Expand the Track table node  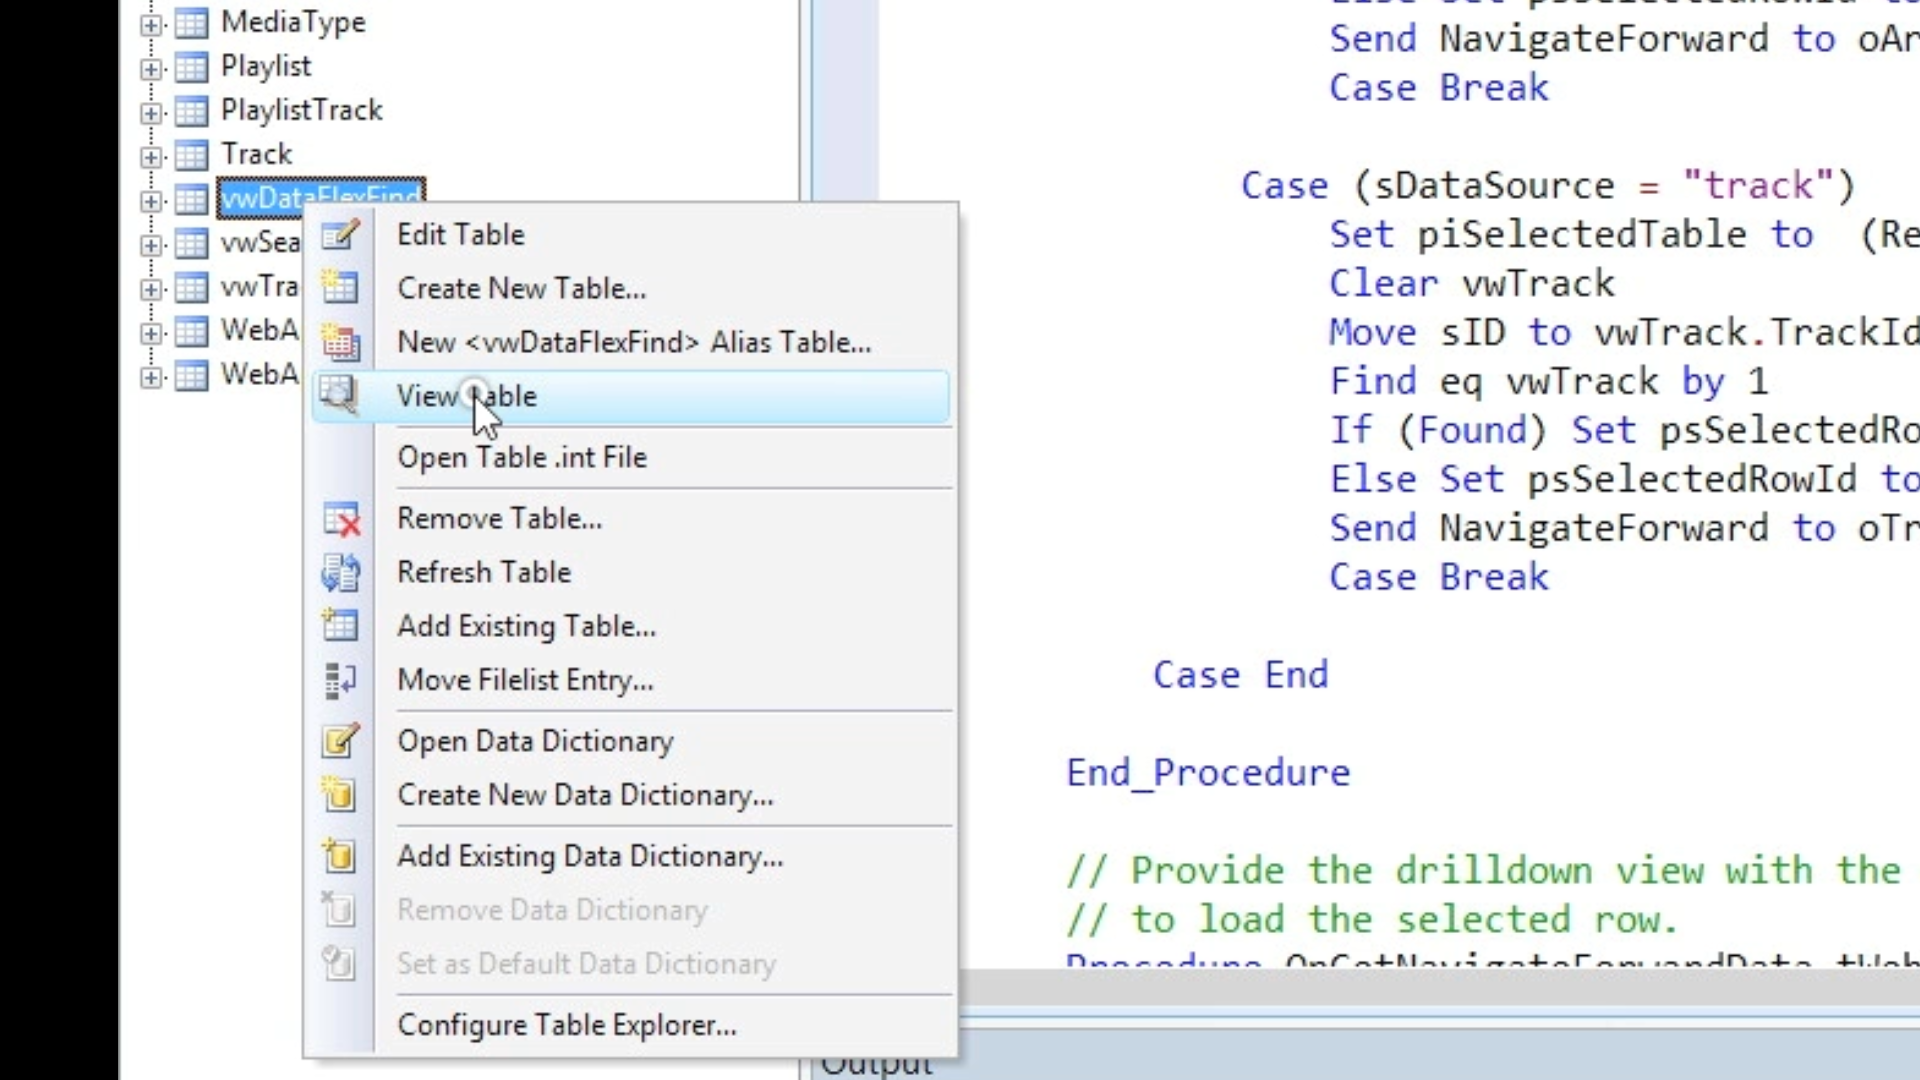coord(151,156)
